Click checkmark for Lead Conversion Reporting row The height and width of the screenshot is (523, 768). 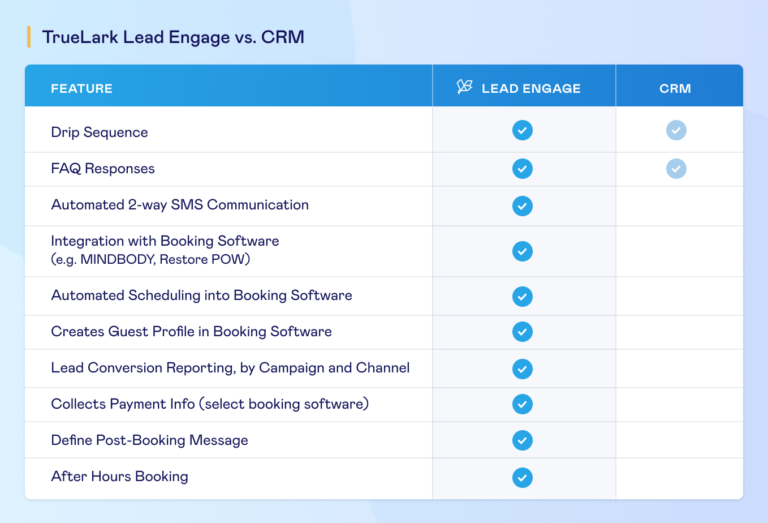pyautogui.click(x=523, y=369)
